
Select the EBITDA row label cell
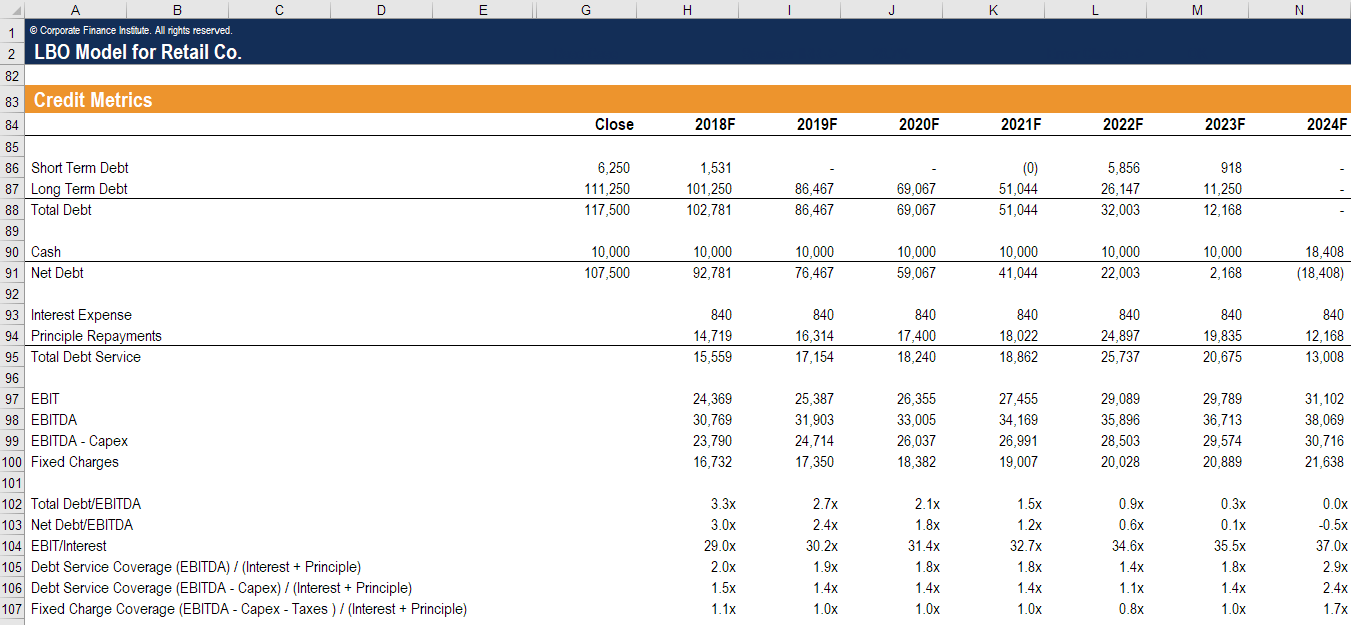coord(55,419)
